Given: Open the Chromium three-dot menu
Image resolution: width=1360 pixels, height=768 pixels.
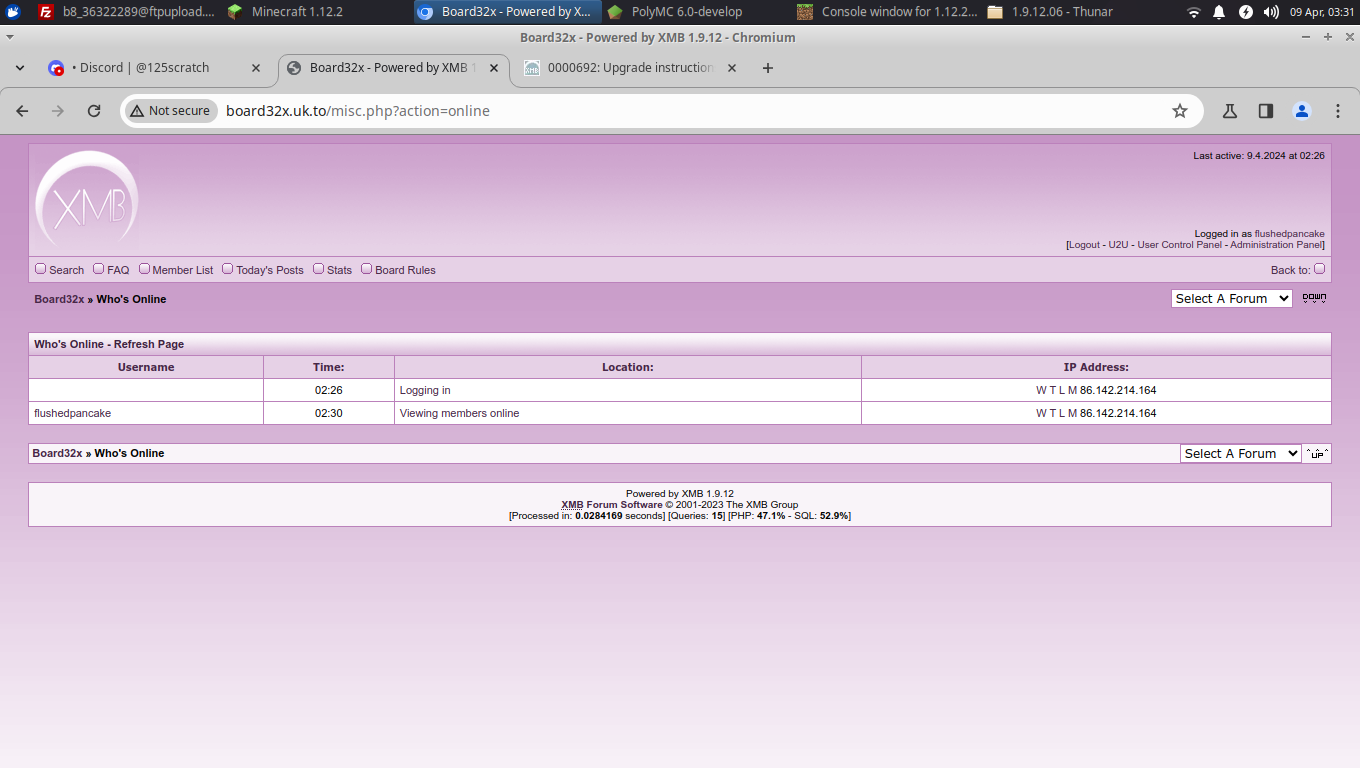Looking at the screenshot, I should pos(1338,111).
